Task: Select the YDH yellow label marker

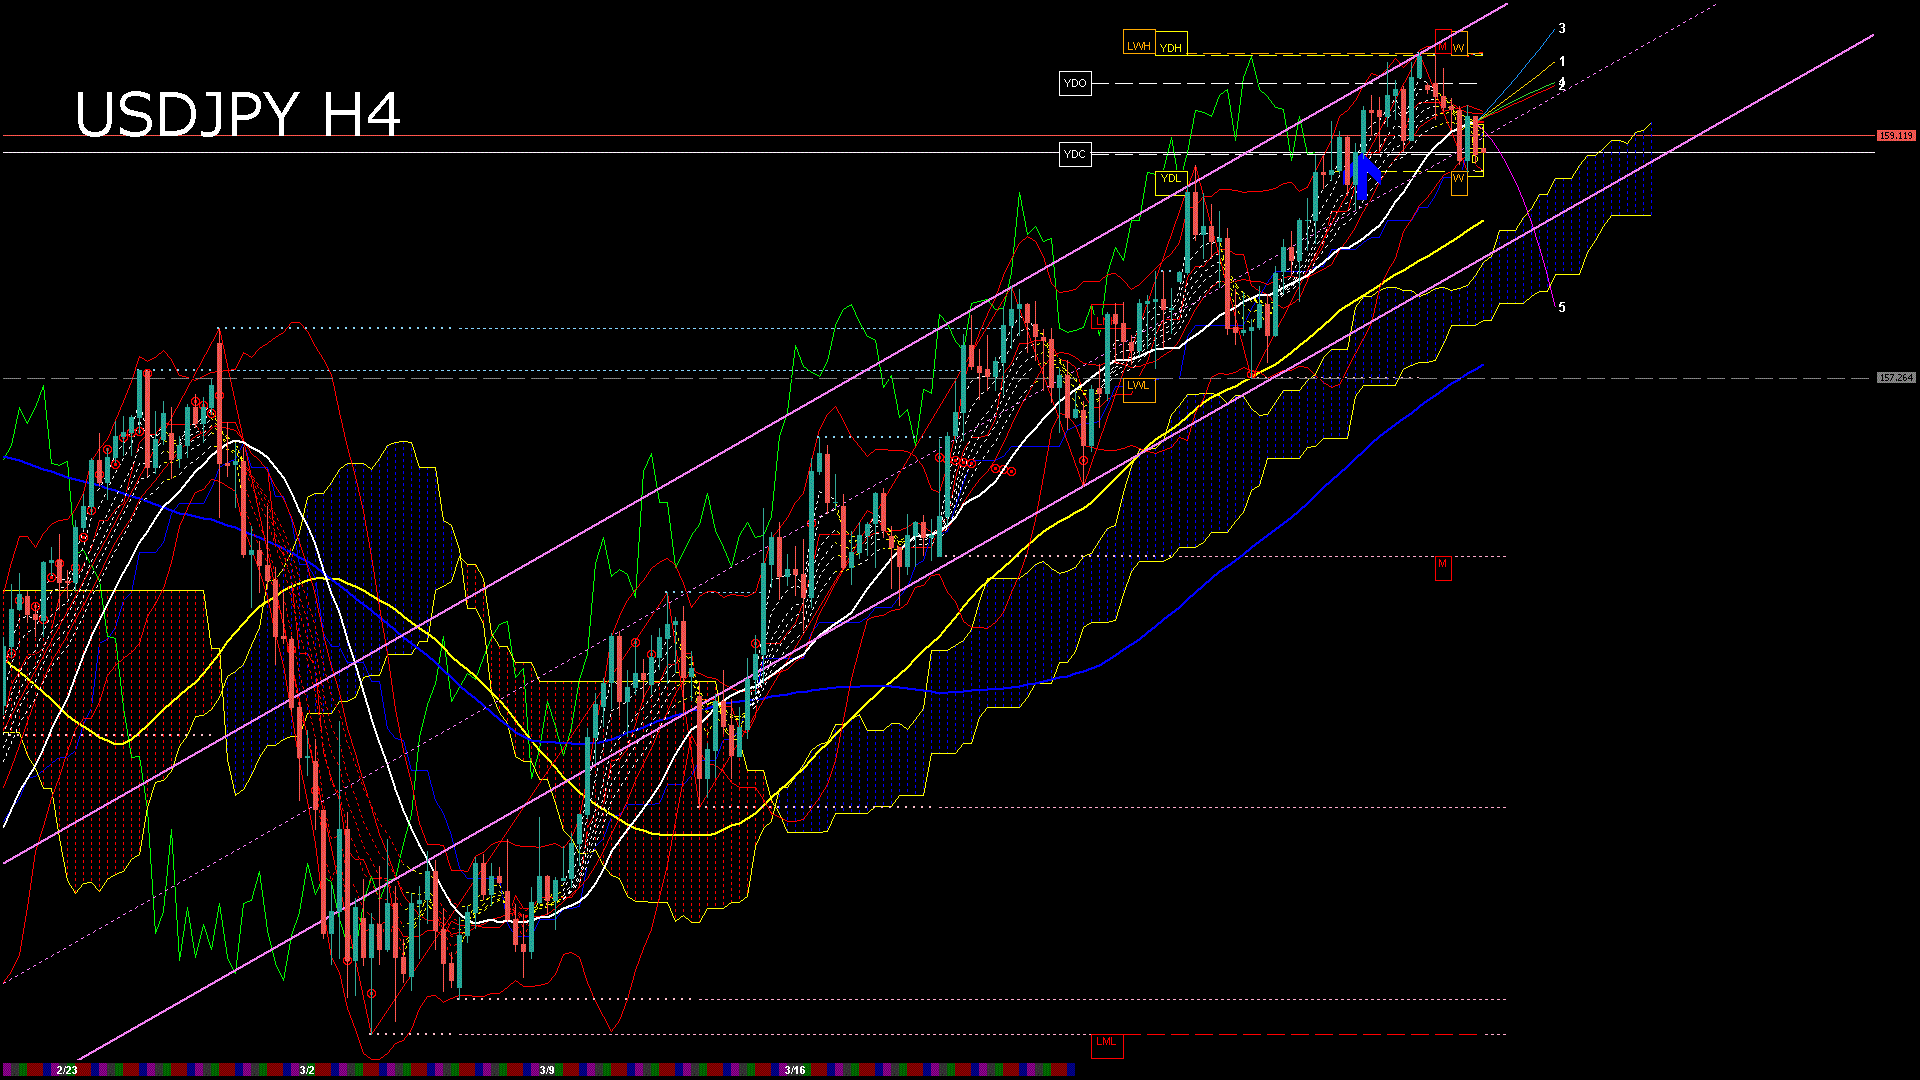Action: 1170,43
